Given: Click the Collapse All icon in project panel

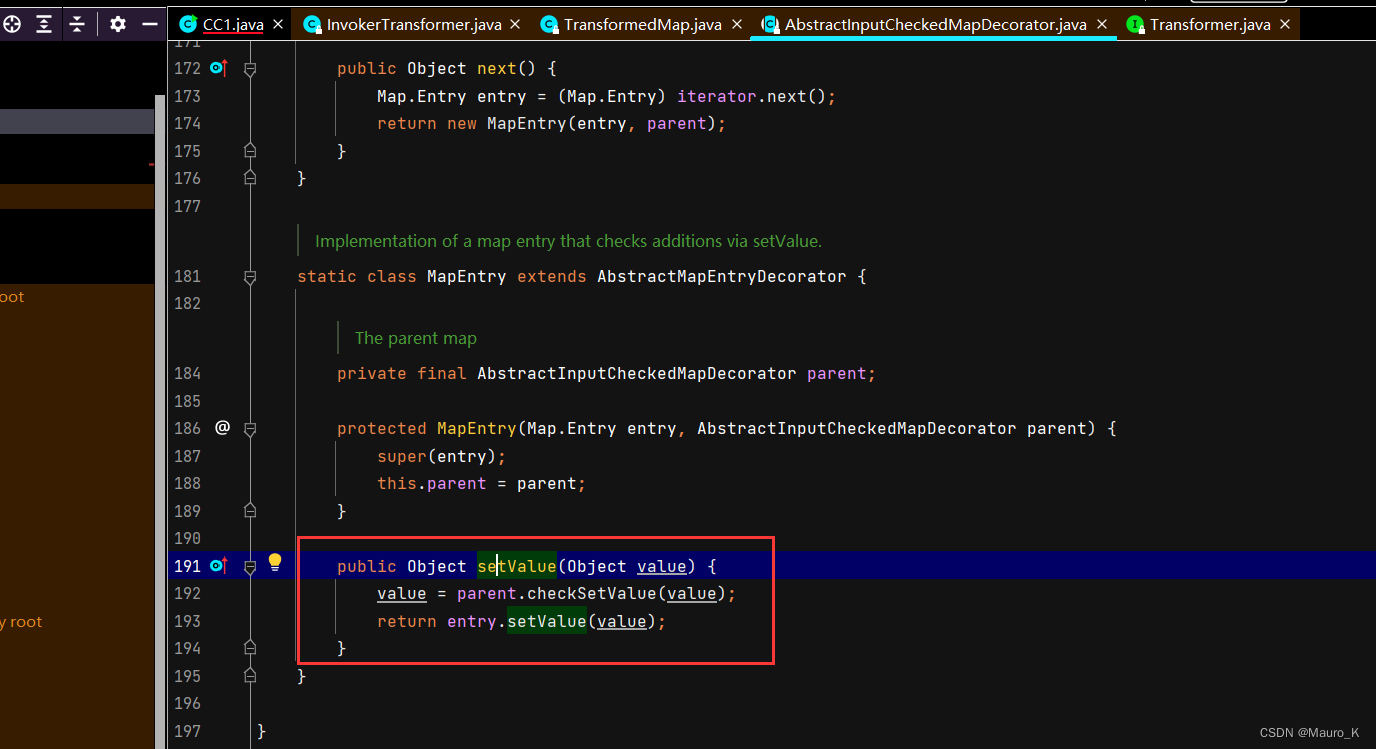Looking at the screenshot, I should point(77,24).
